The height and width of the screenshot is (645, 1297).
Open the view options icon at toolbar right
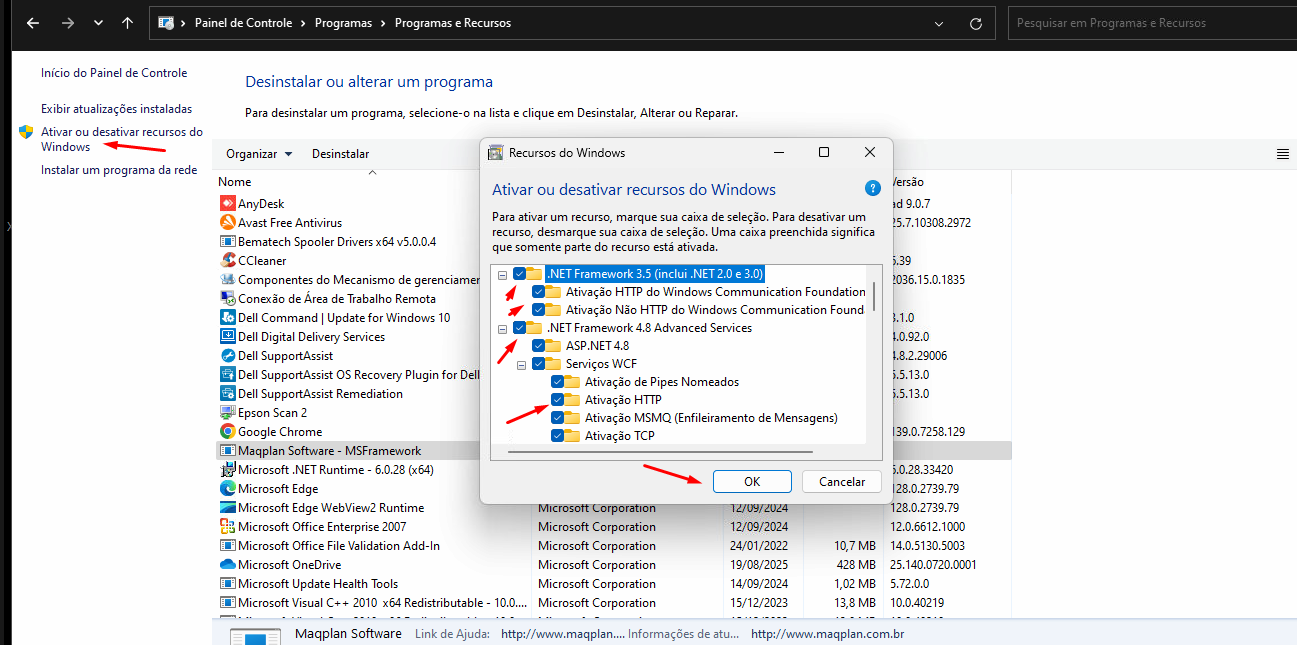tap(1283, 154)
